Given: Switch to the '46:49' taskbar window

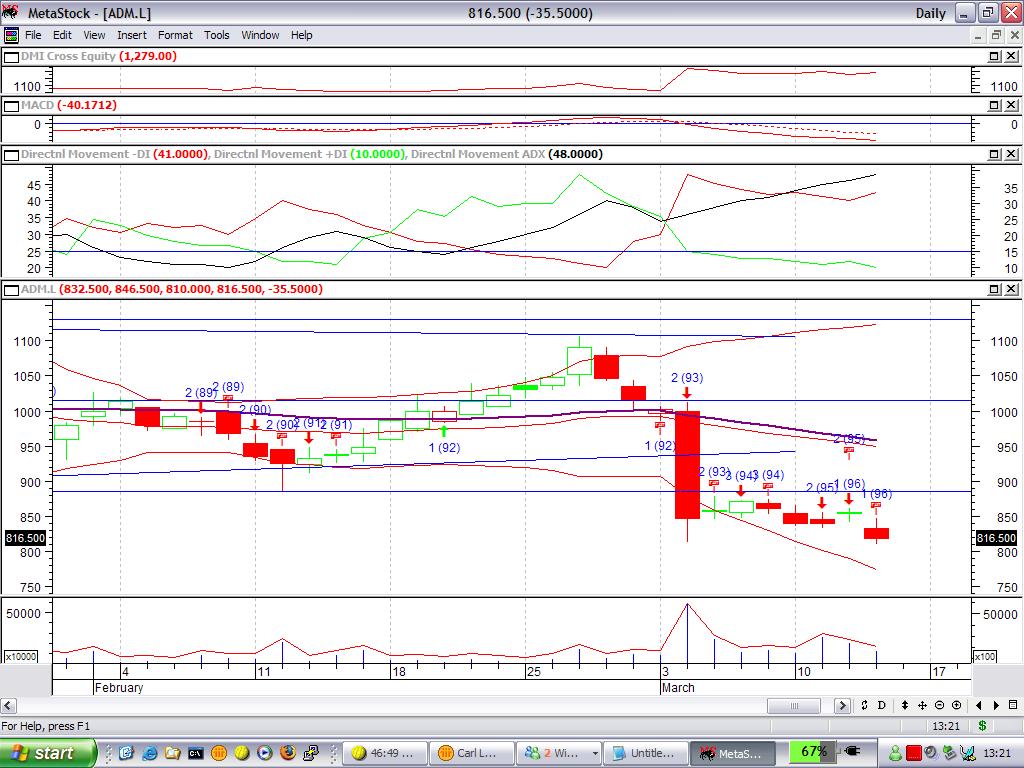Looking at the screenshot, I should tap(384, 753).
